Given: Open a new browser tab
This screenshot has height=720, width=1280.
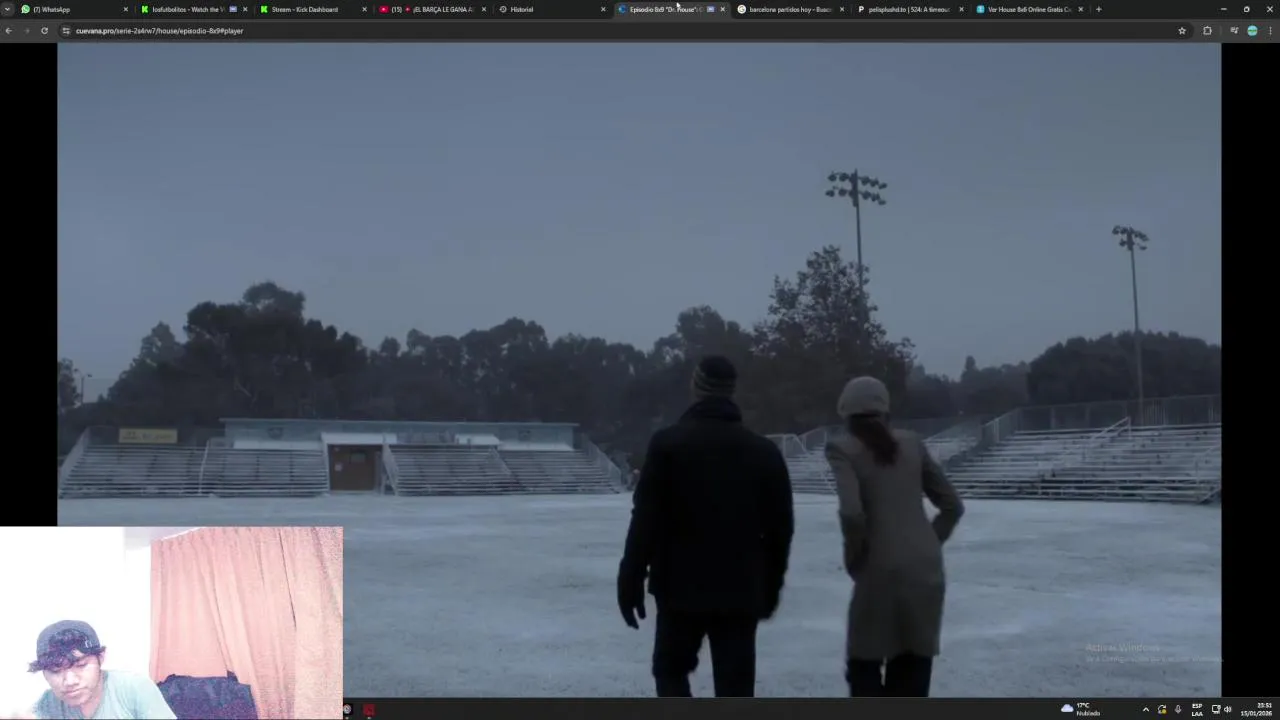Looking at the screenshot, I should click(1098, 9).
